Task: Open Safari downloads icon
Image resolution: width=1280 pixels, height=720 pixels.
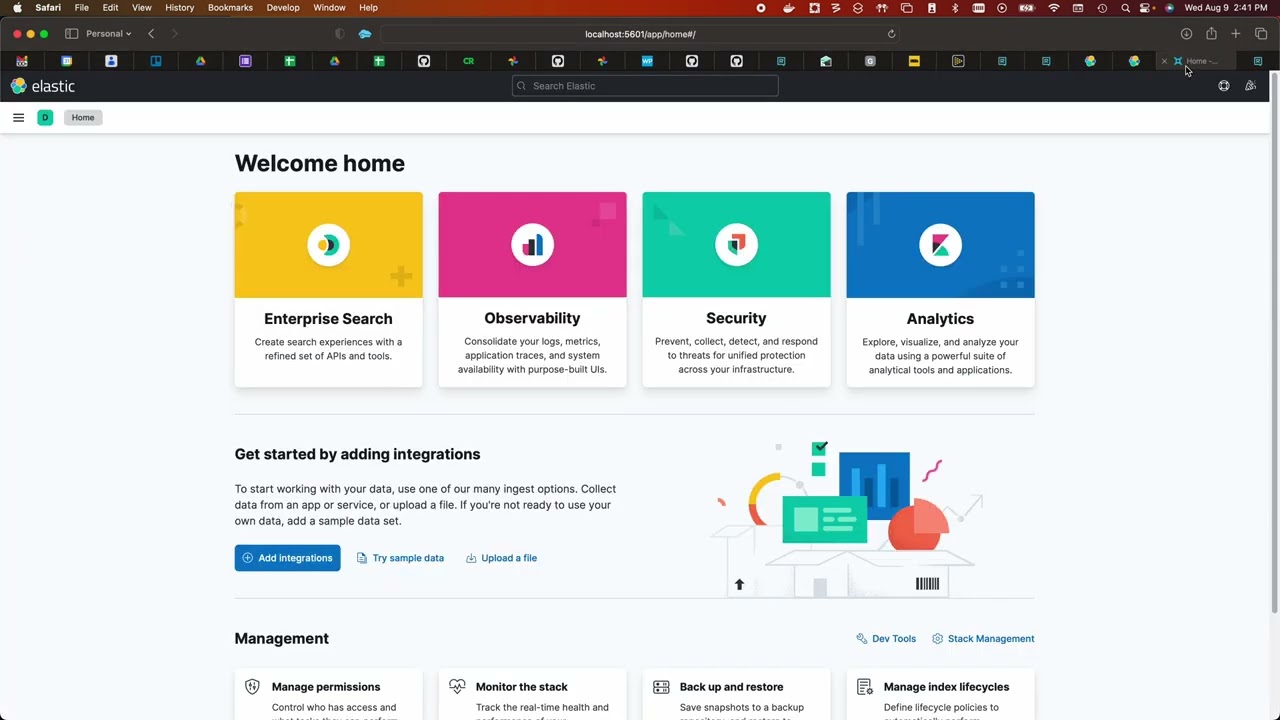Action: [x=1186, y=34]
